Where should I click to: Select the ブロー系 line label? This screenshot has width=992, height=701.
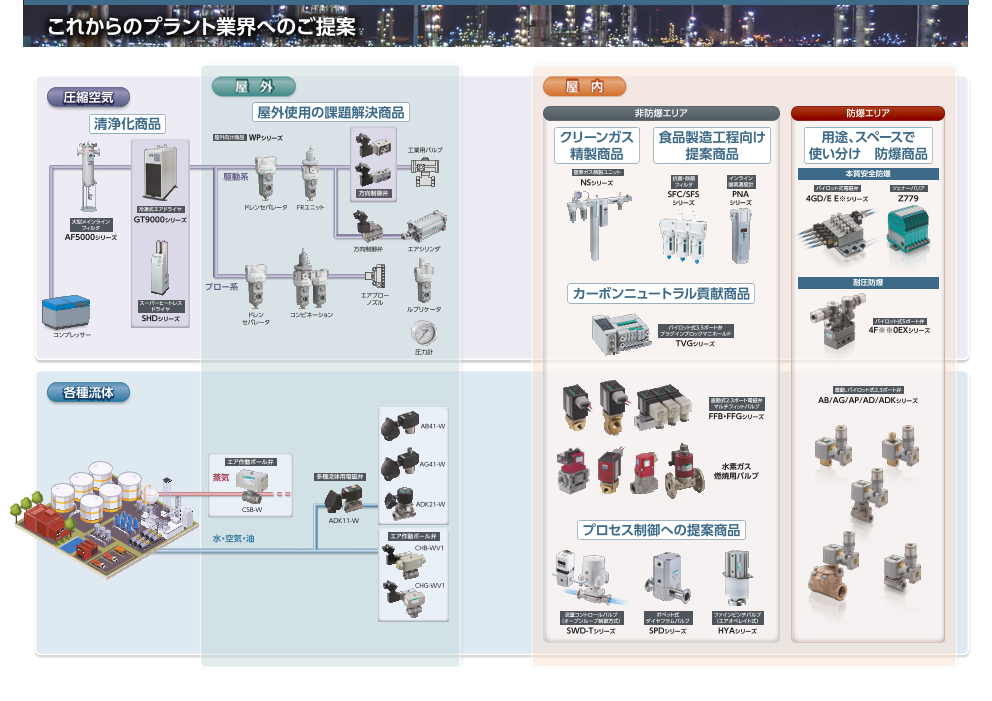(221, 287)
